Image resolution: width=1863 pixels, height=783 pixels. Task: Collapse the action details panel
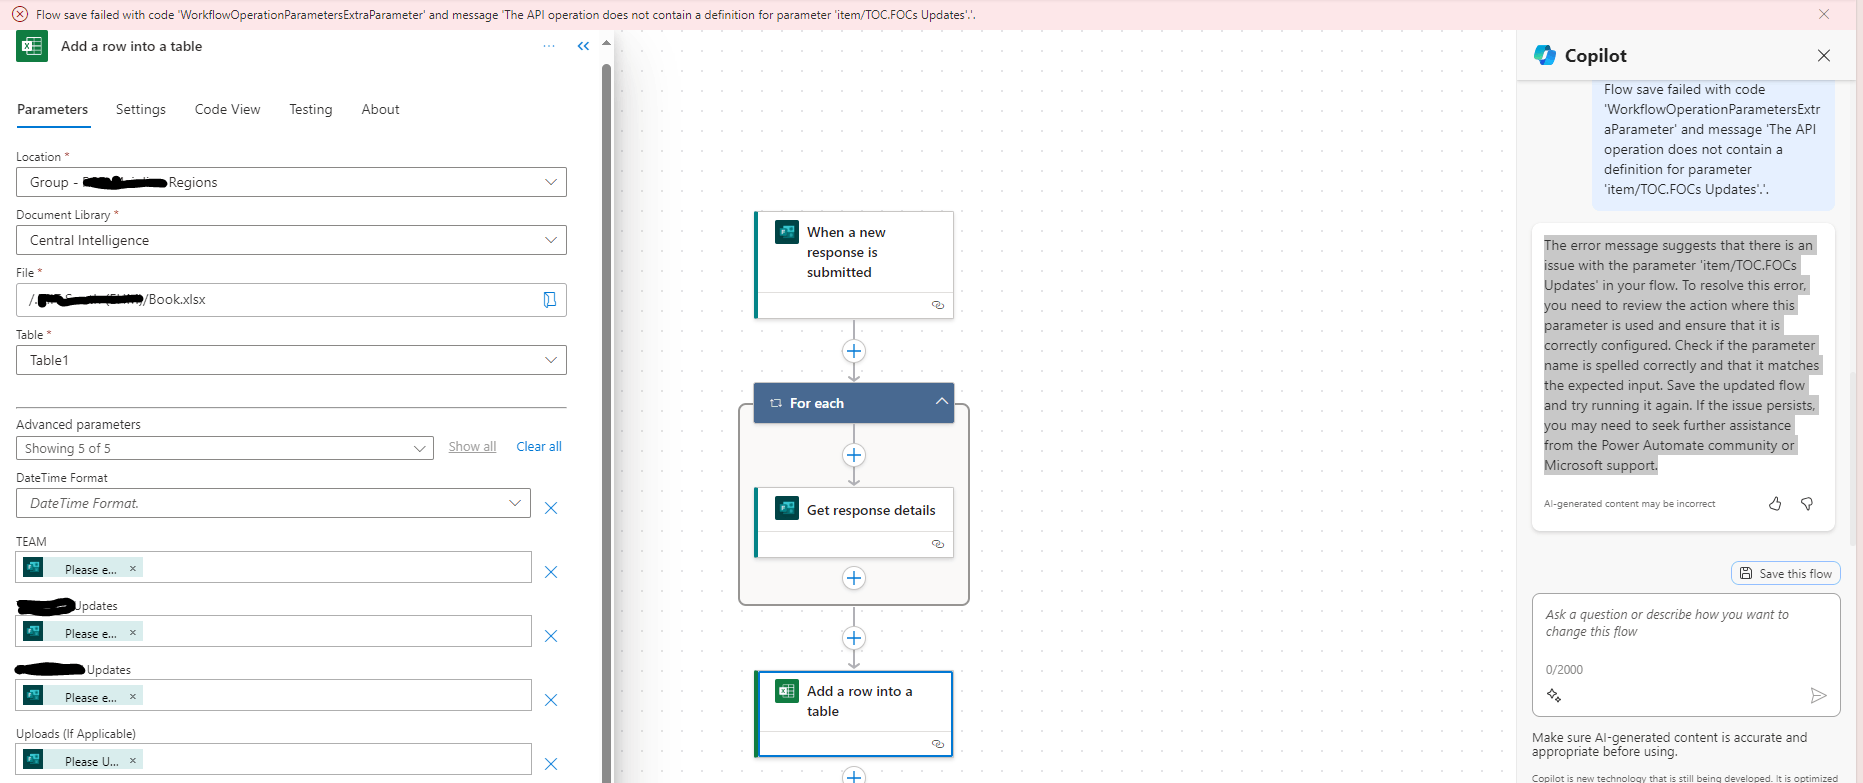pos(583,46)
